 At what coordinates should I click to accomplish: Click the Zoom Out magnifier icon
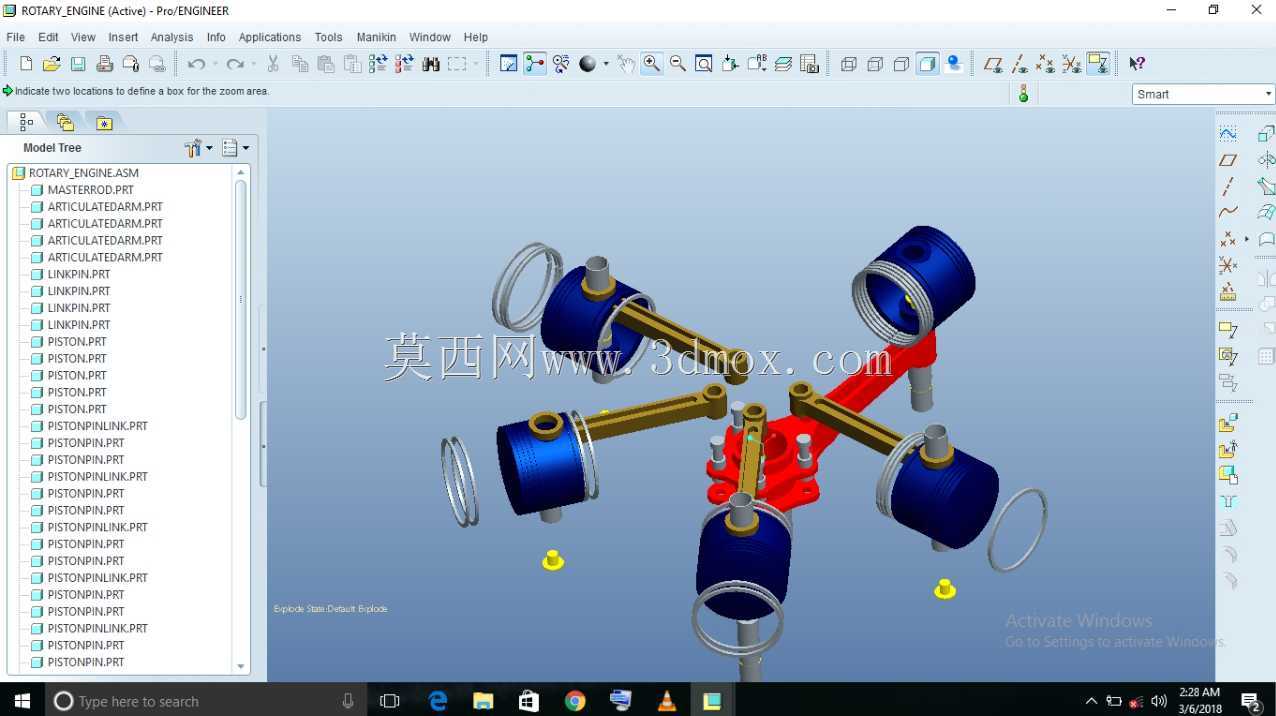pyautogui.click(x=678, y=64)
